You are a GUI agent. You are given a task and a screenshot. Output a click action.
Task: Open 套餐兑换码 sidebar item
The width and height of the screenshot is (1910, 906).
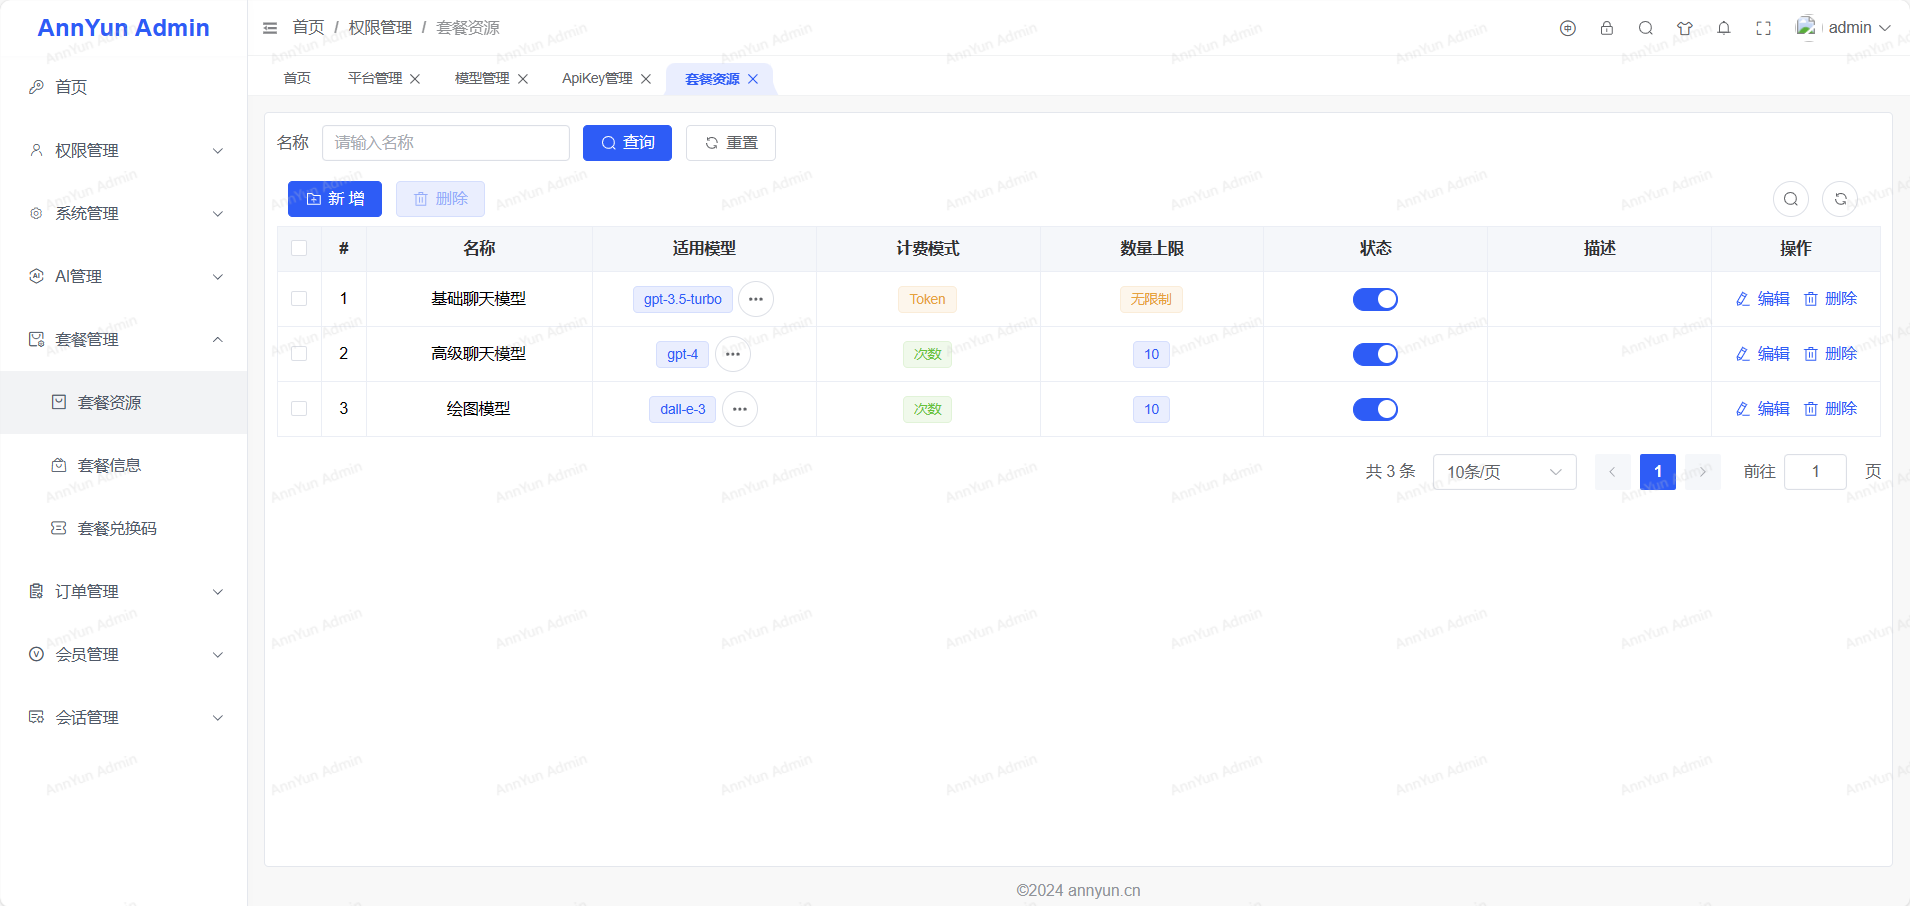(x=124, y=528)
